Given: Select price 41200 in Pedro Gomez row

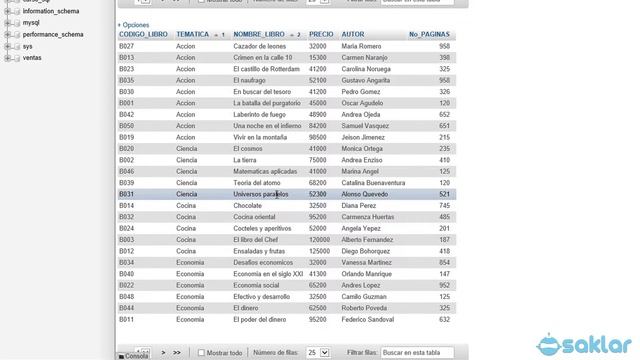Looking at the screenshot, I should pos(318,92).
